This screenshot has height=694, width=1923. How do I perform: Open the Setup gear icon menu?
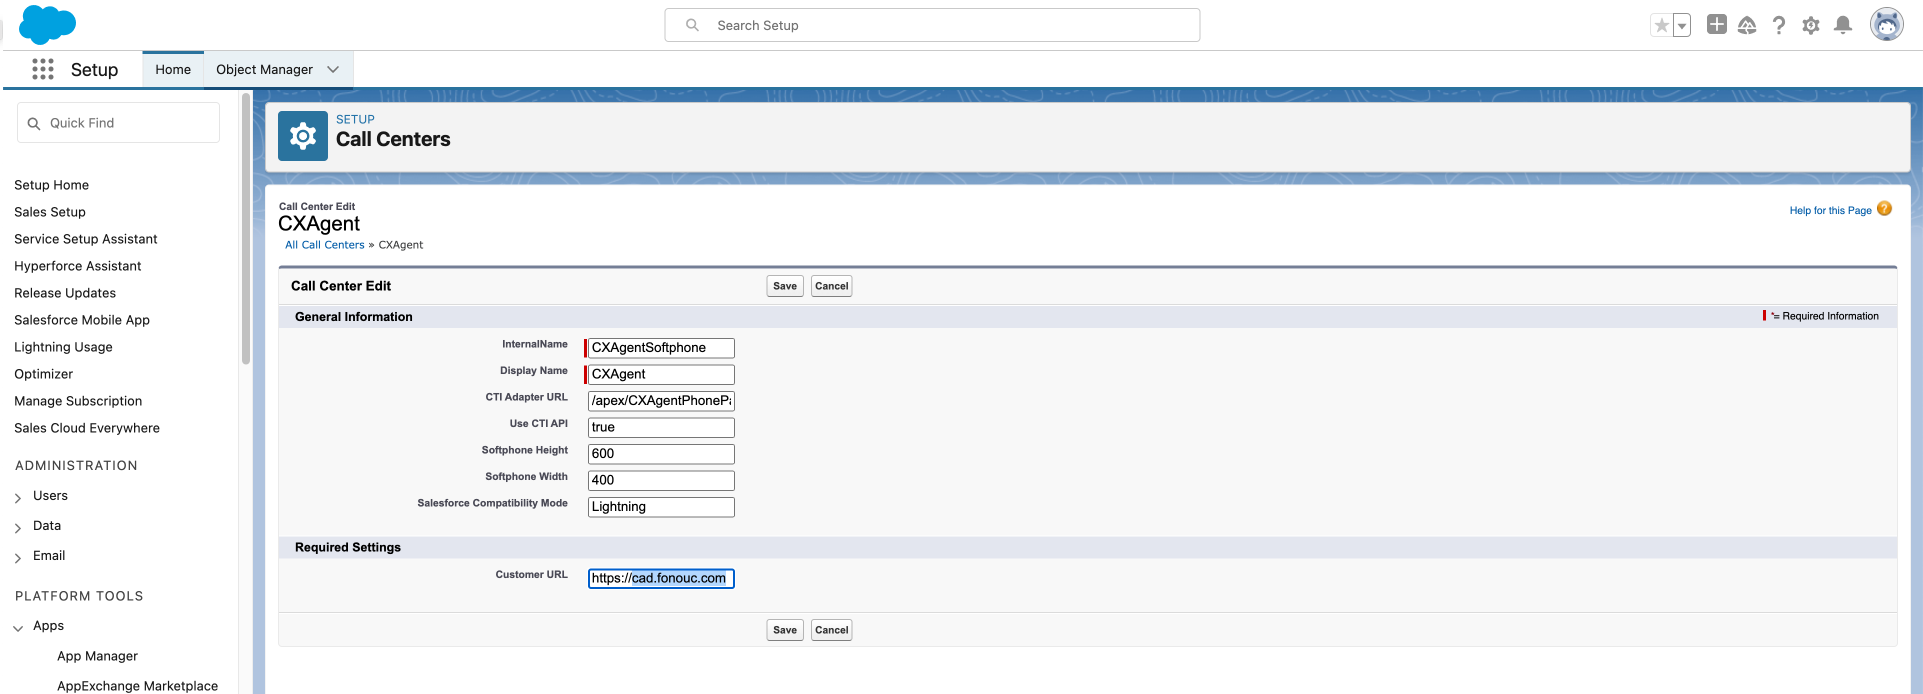tap(1811, 25)
